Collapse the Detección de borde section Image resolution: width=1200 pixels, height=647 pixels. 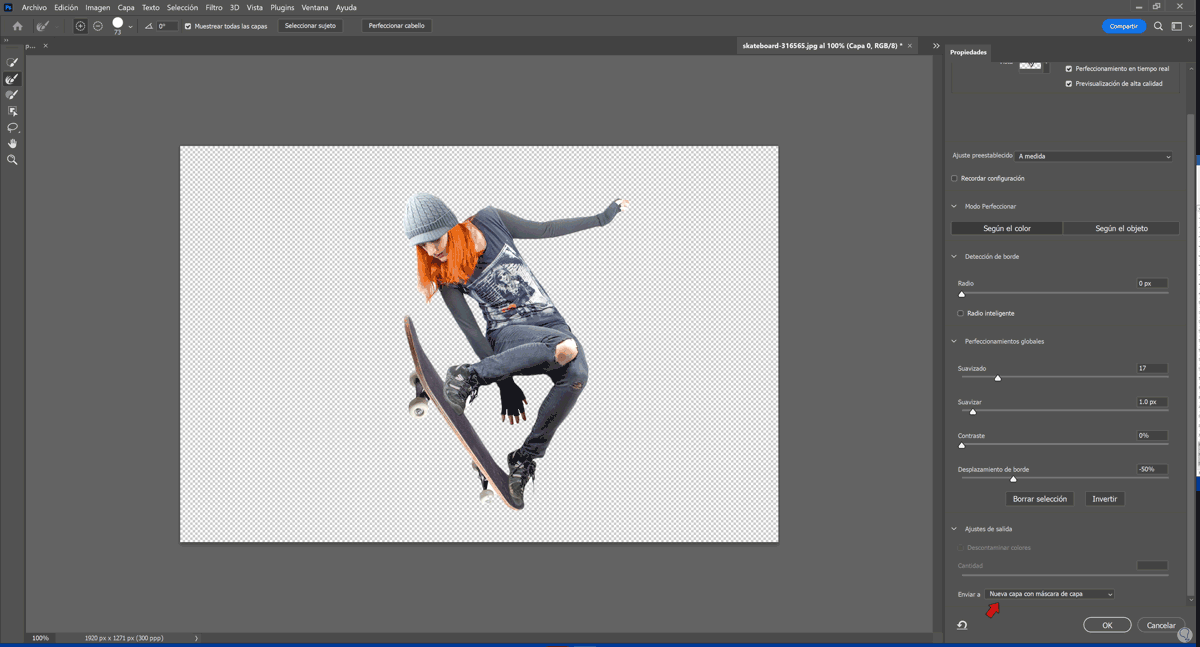954,257
